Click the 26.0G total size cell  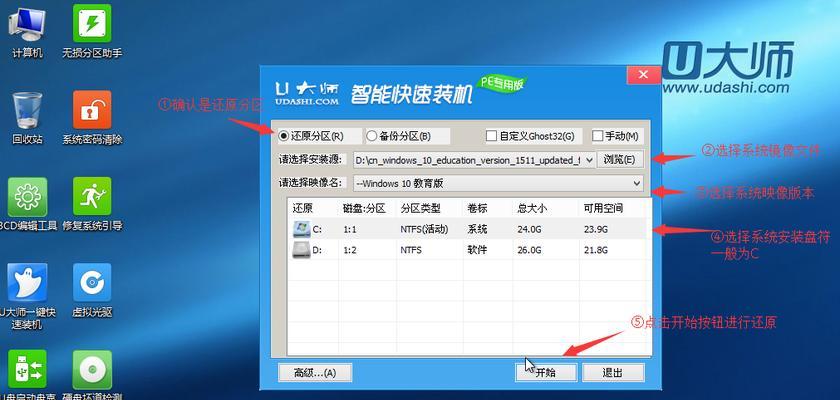(x=529, y=250)
